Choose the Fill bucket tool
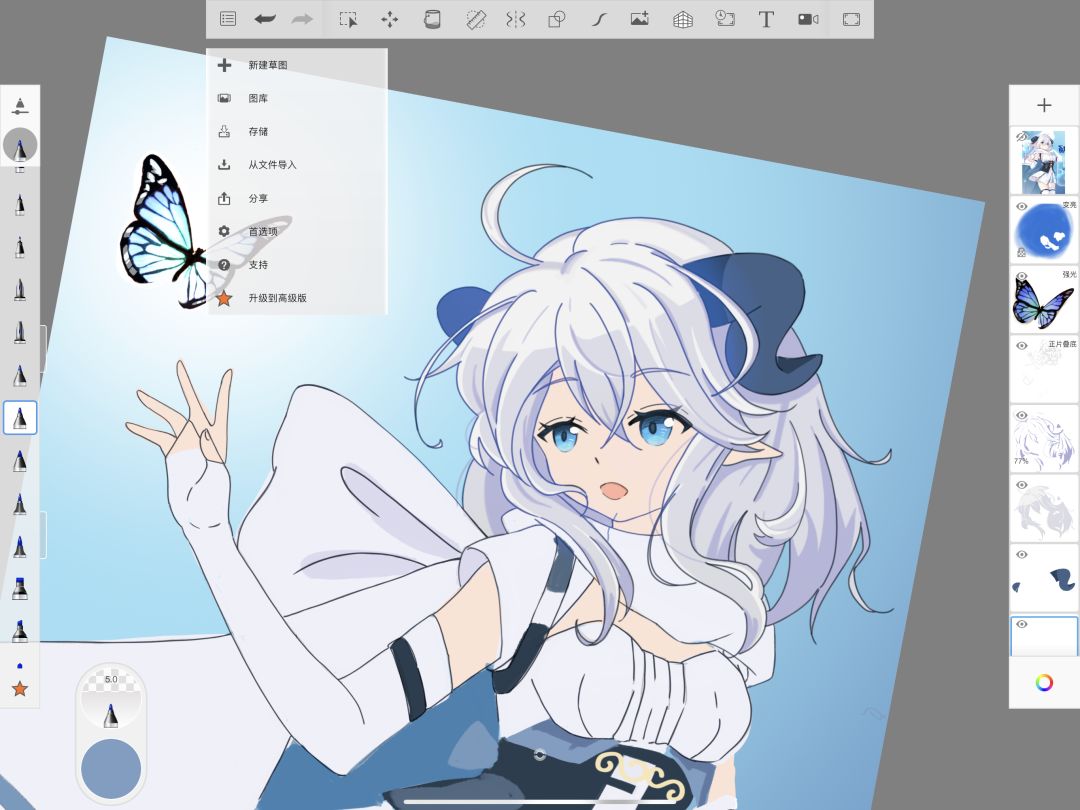The image size is (1080, 810). point(432,19)
